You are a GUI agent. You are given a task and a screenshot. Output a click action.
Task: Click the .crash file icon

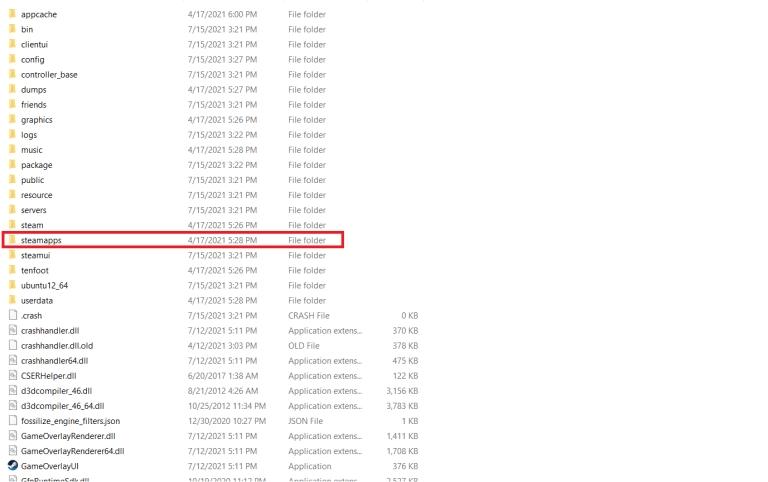(x=13, y=315)
